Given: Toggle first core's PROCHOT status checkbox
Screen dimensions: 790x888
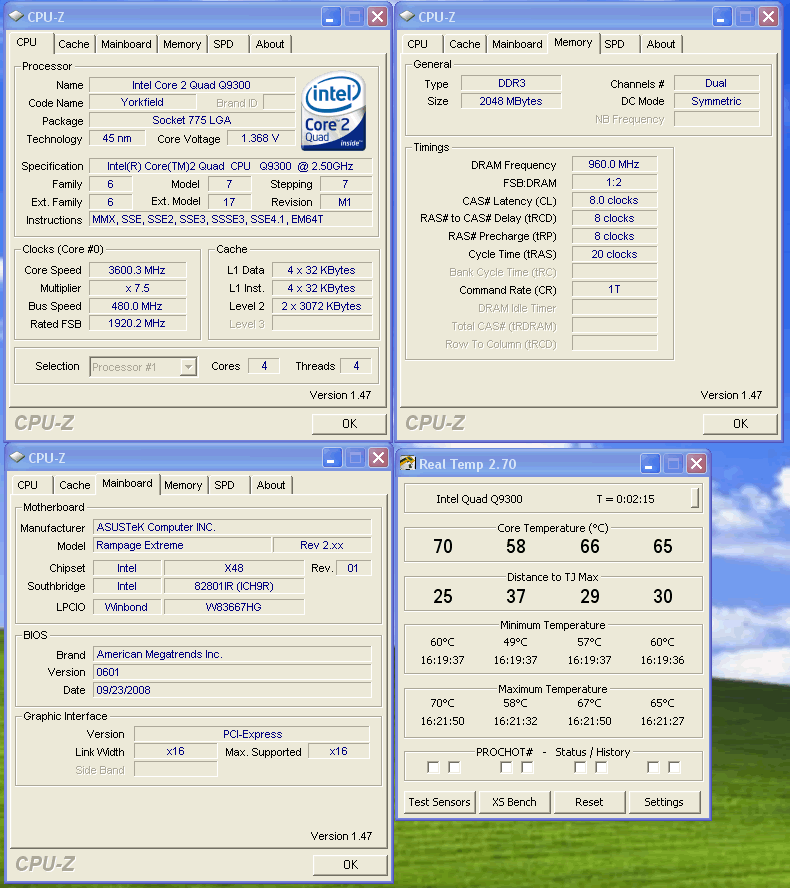Looking at the screenshot, I should coord(433,767).
